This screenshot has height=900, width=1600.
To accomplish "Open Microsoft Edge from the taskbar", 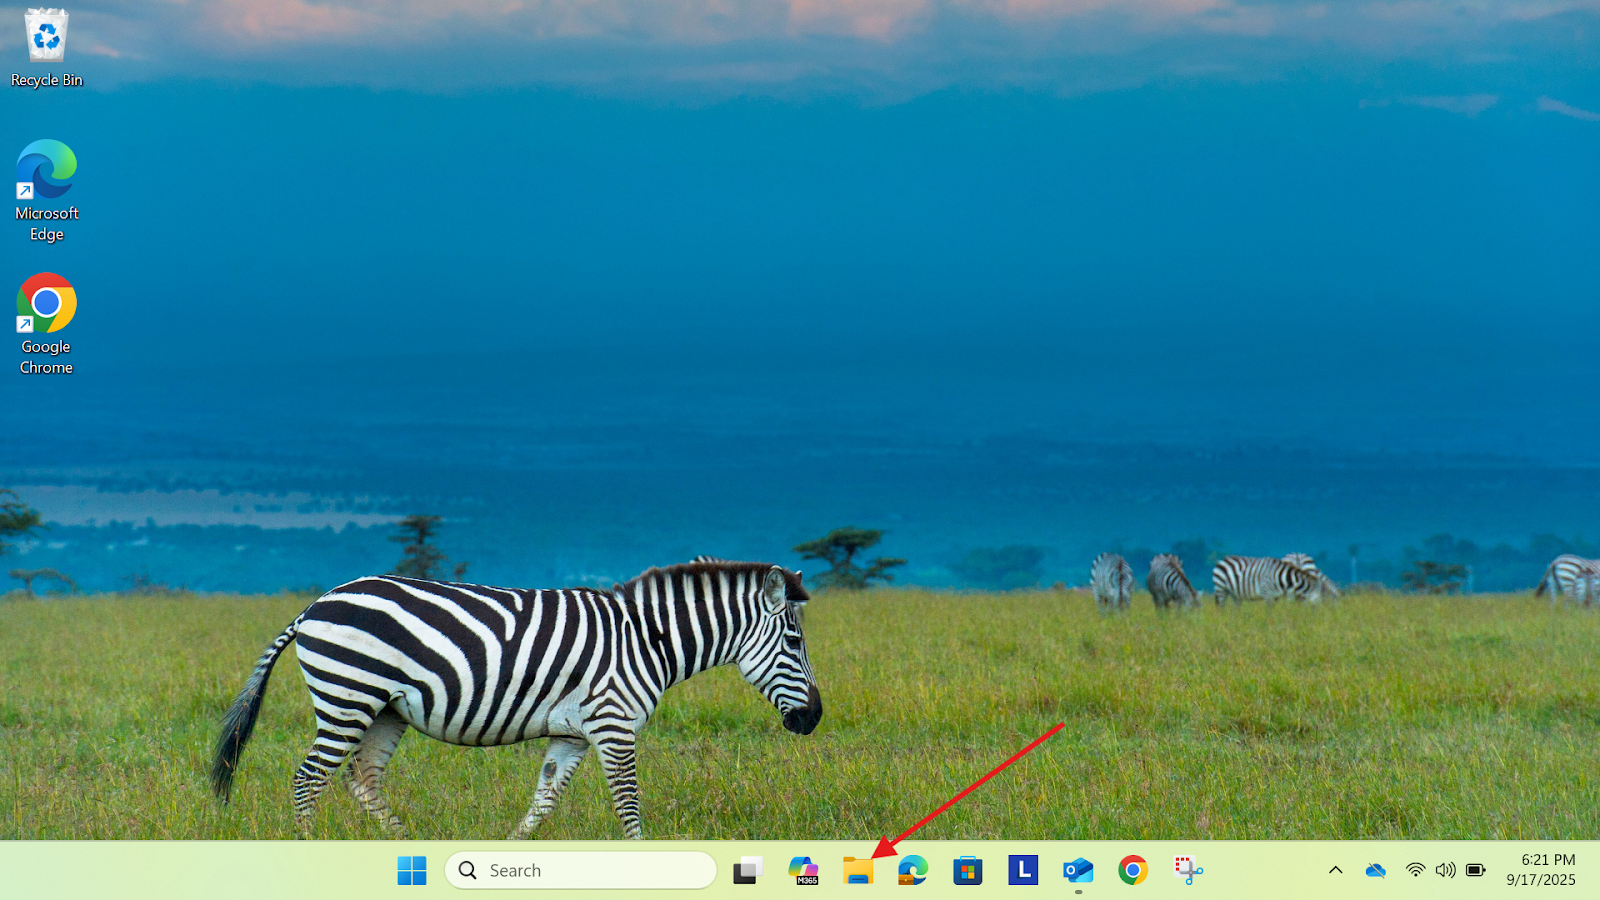I will coord(913,871).
